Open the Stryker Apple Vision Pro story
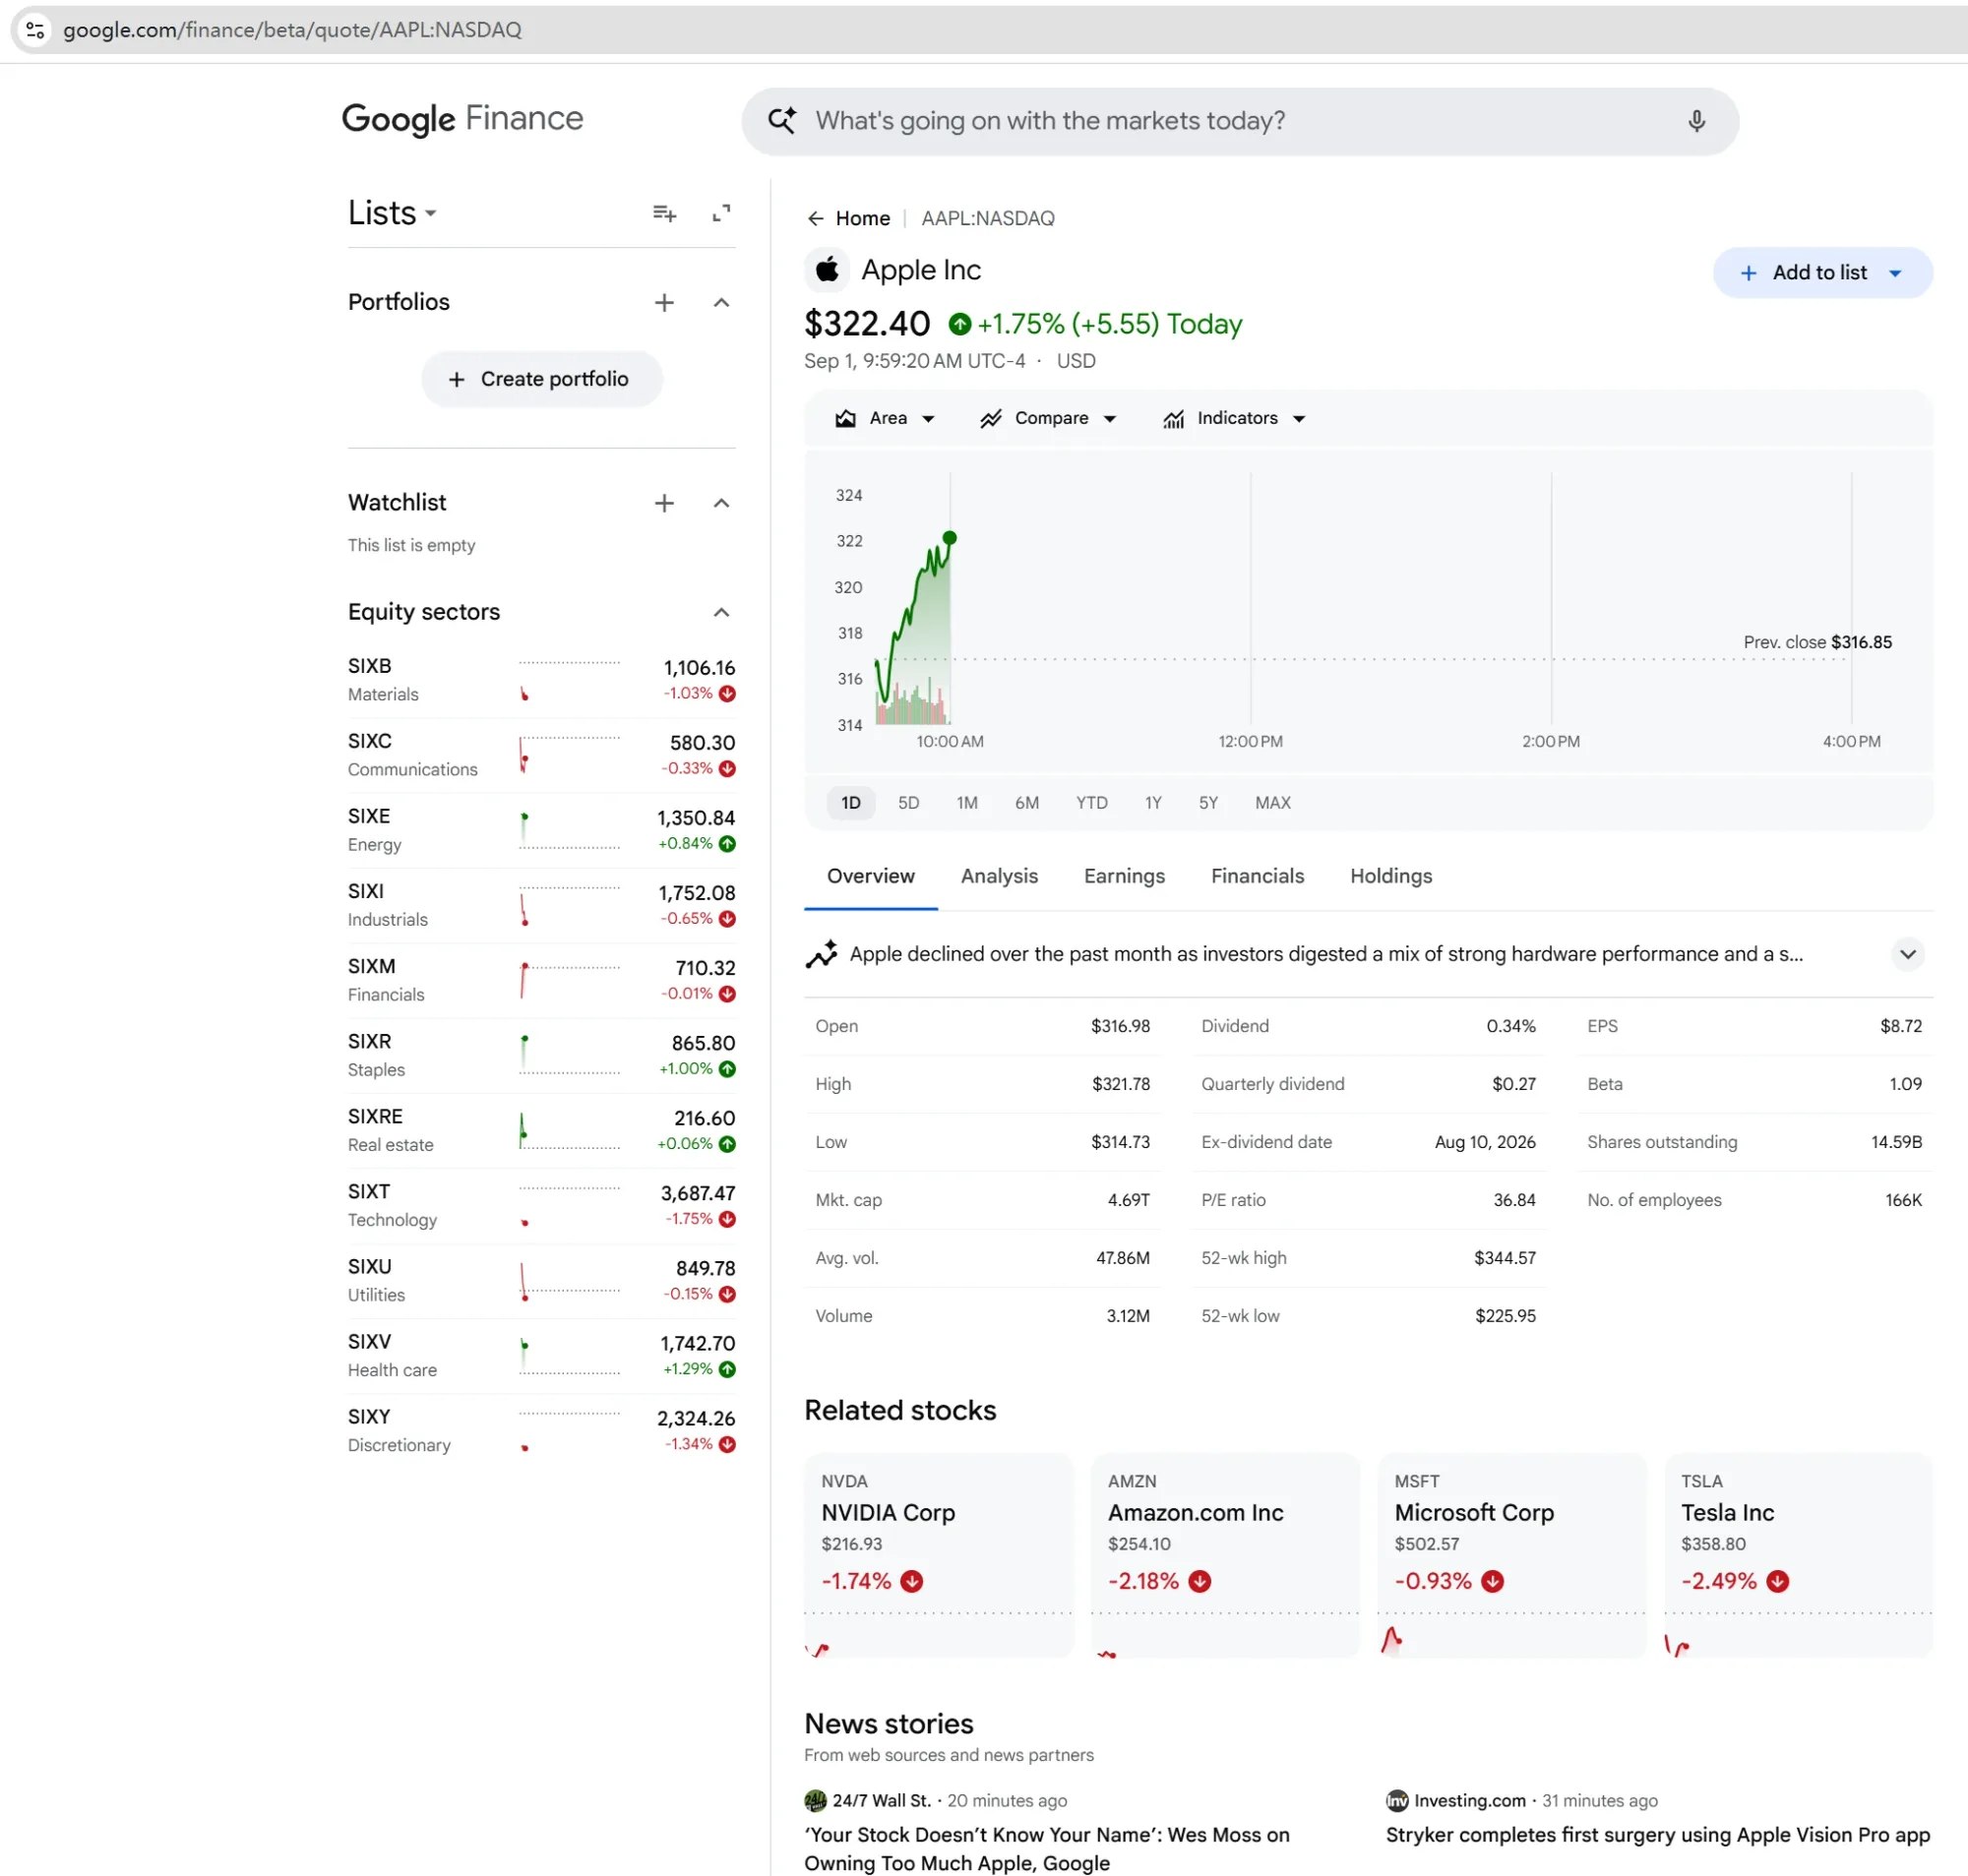1968x1876 pixels. (1657, 1835)
